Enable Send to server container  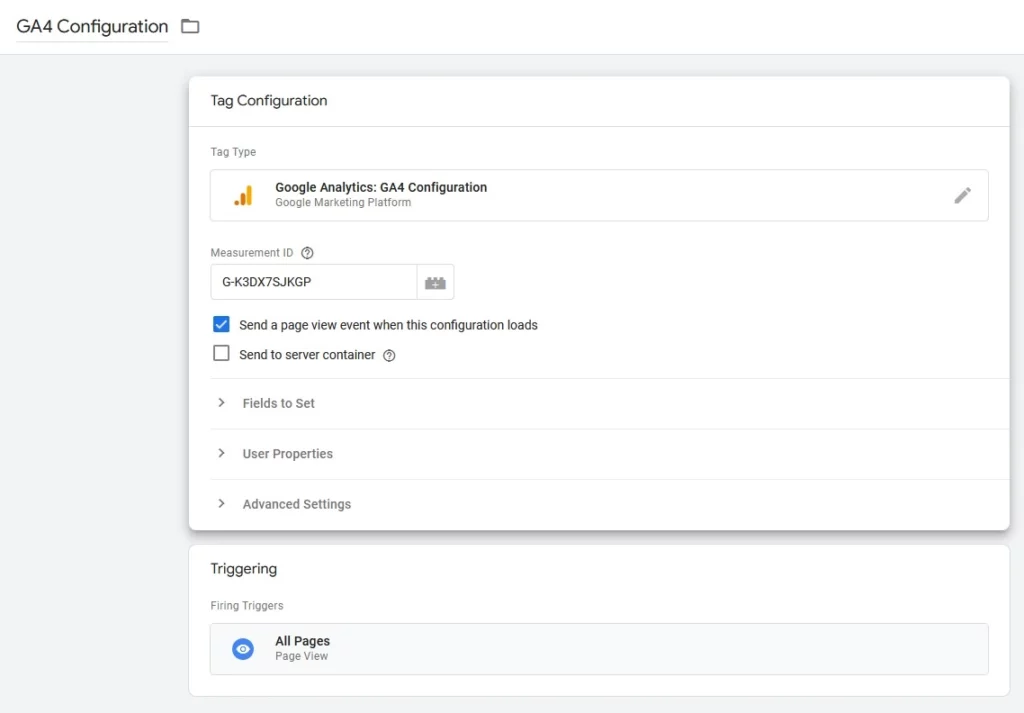point(221,354)
